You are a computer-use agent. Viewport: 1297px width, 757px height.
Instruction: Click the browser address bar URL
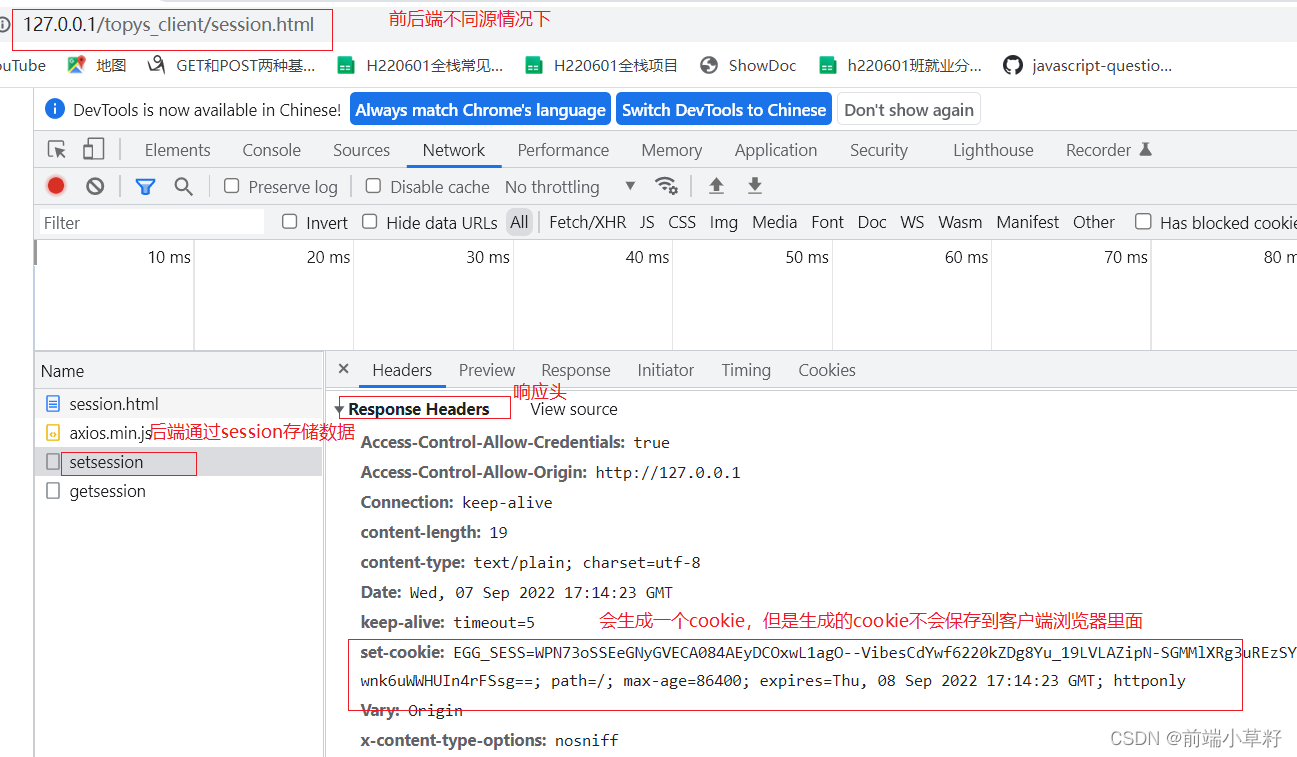click(168, 25)
